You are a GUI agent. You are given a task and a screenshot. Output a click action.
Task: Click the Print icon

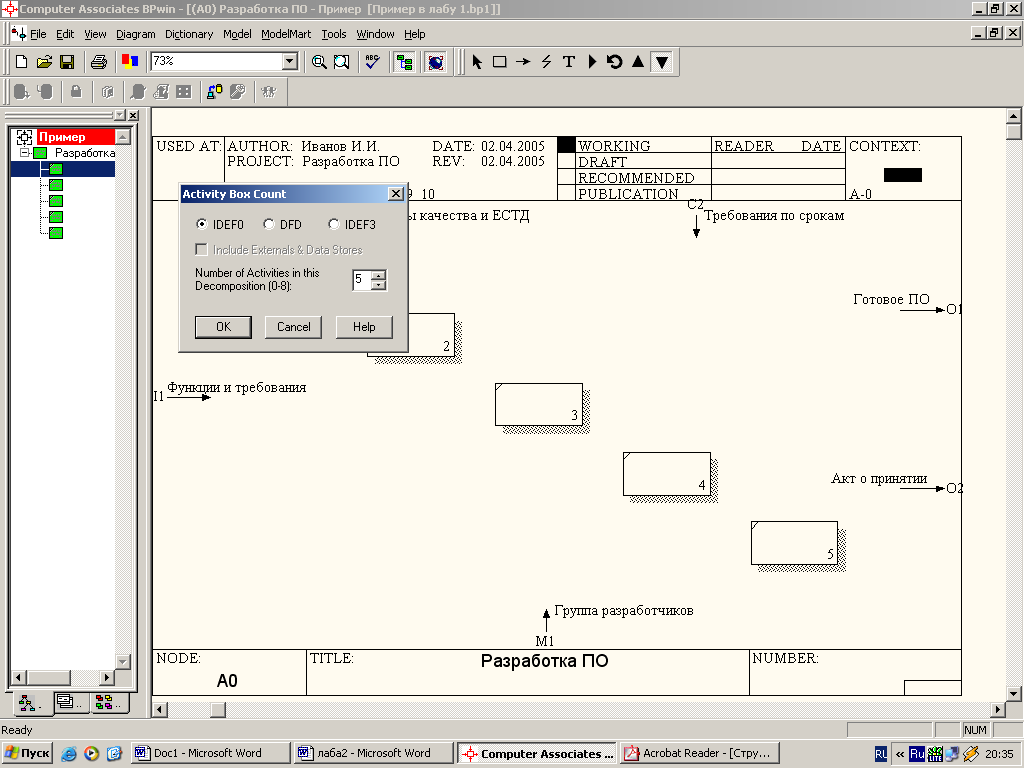(x=98, y=62)
